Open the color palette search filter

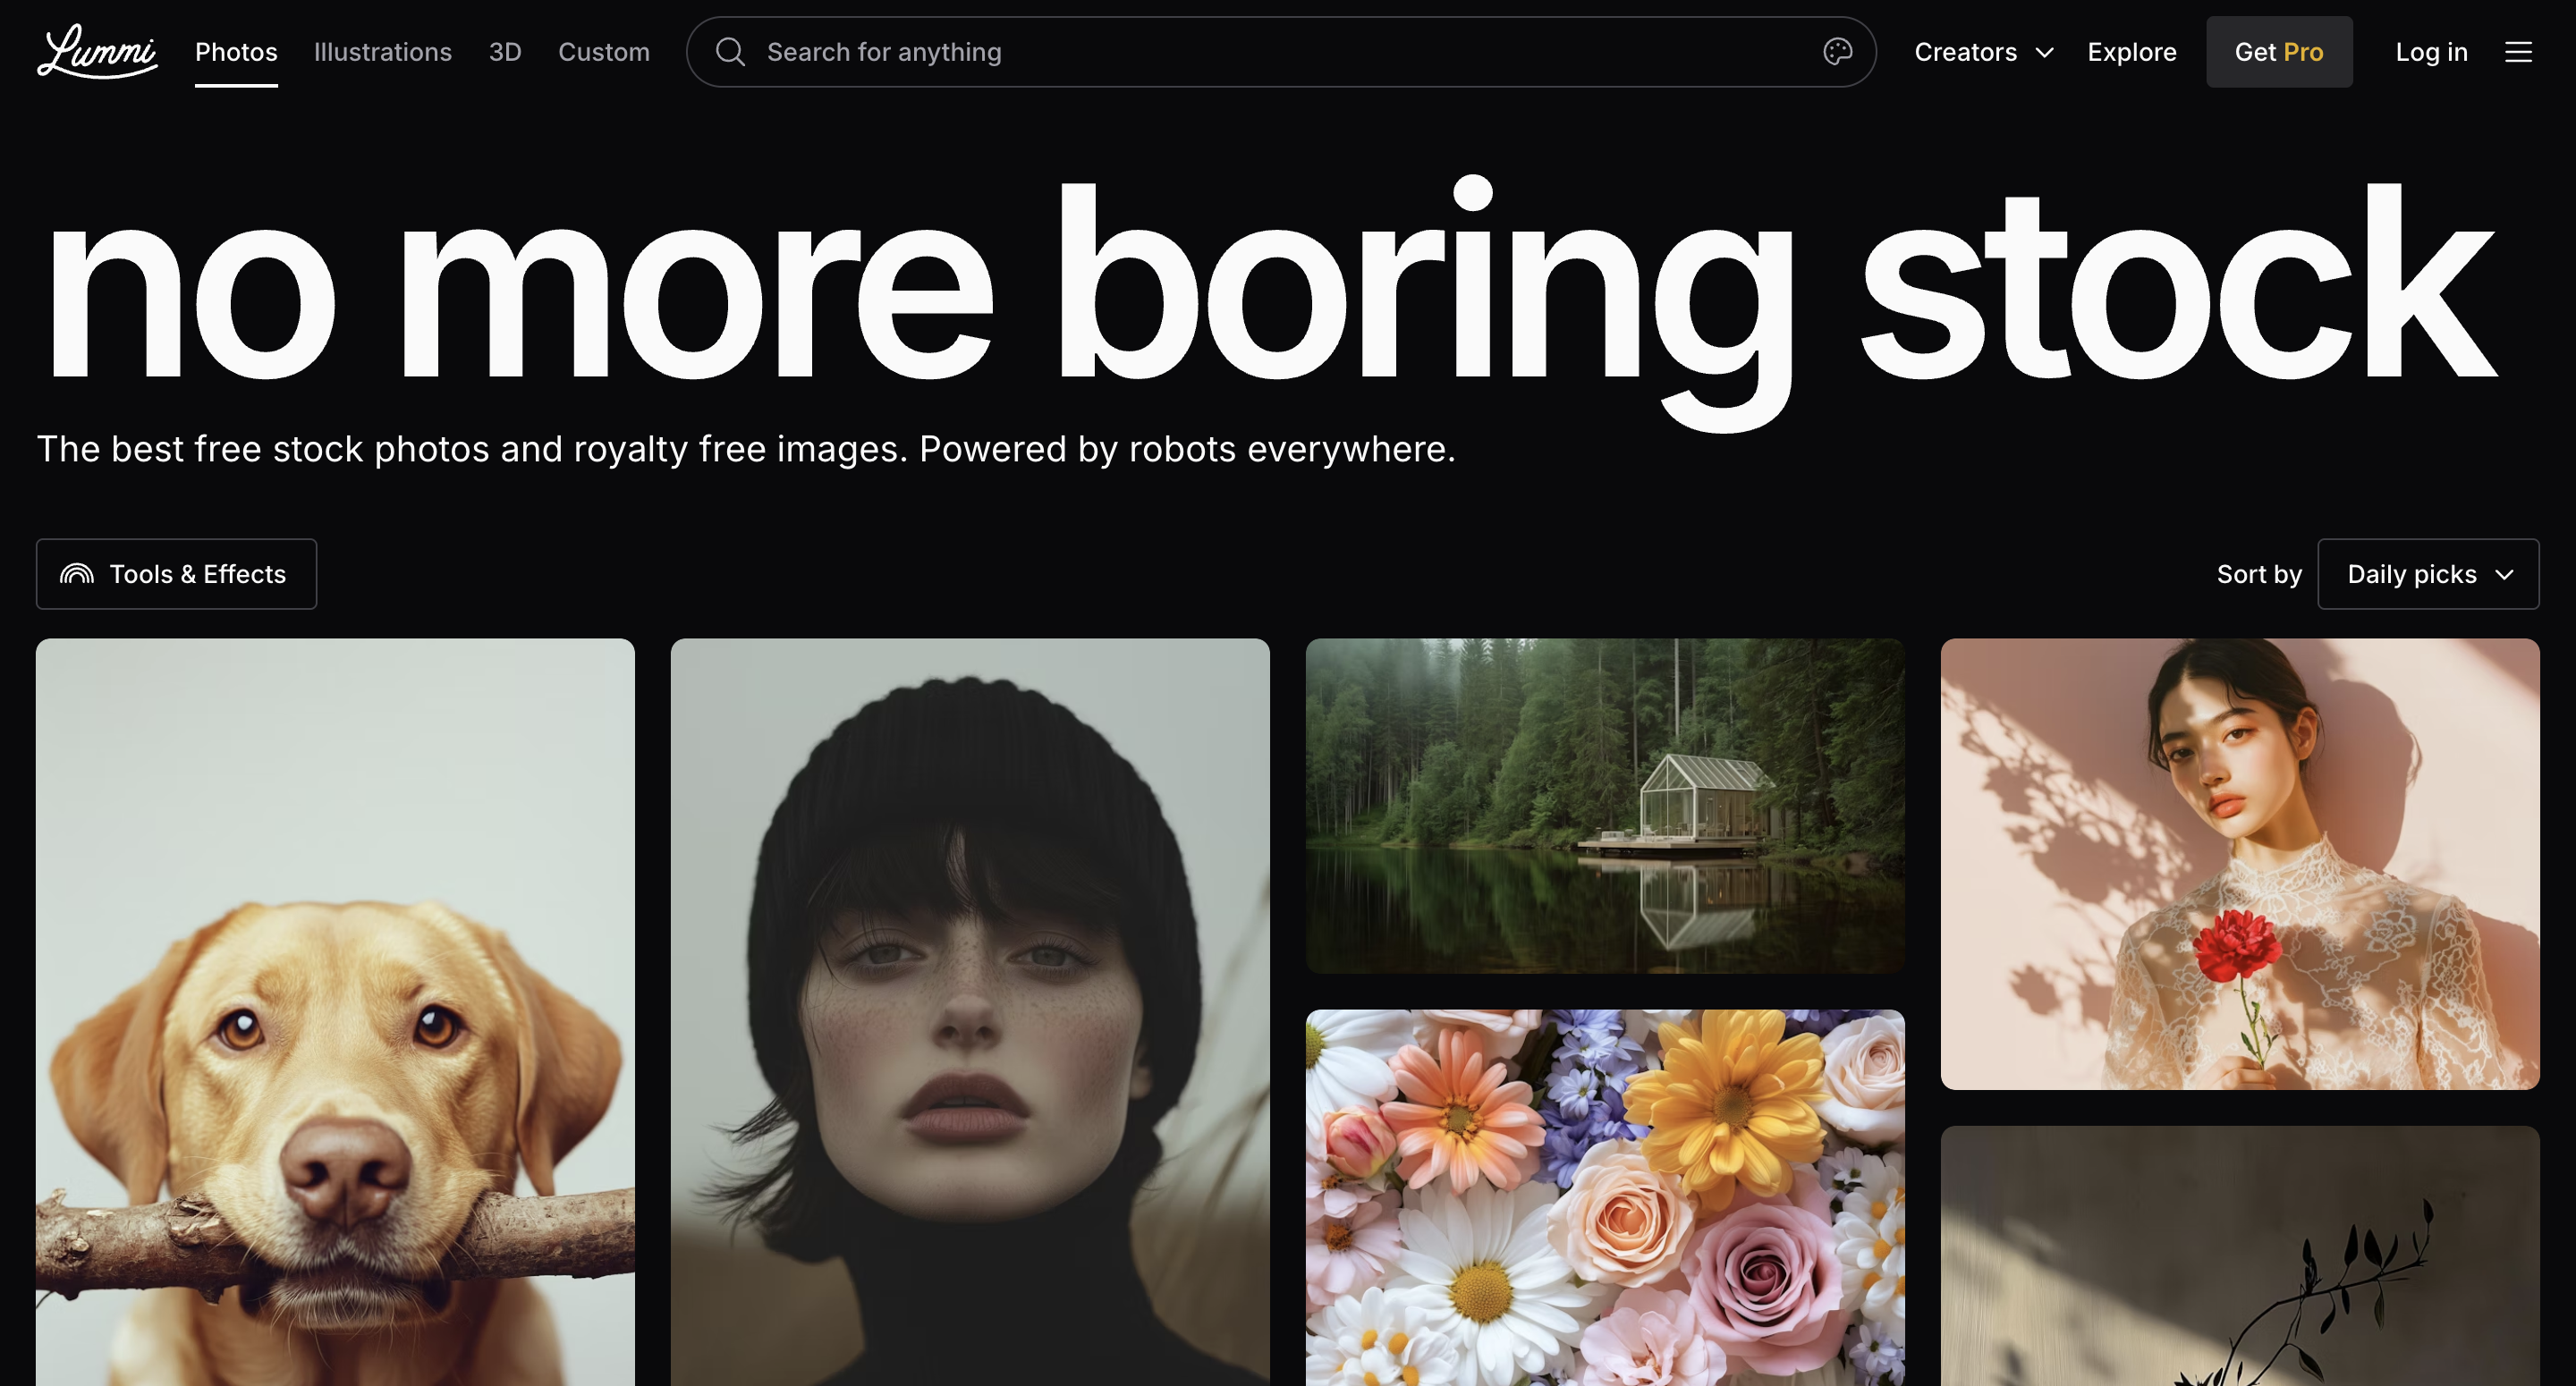pos(1837,52)
